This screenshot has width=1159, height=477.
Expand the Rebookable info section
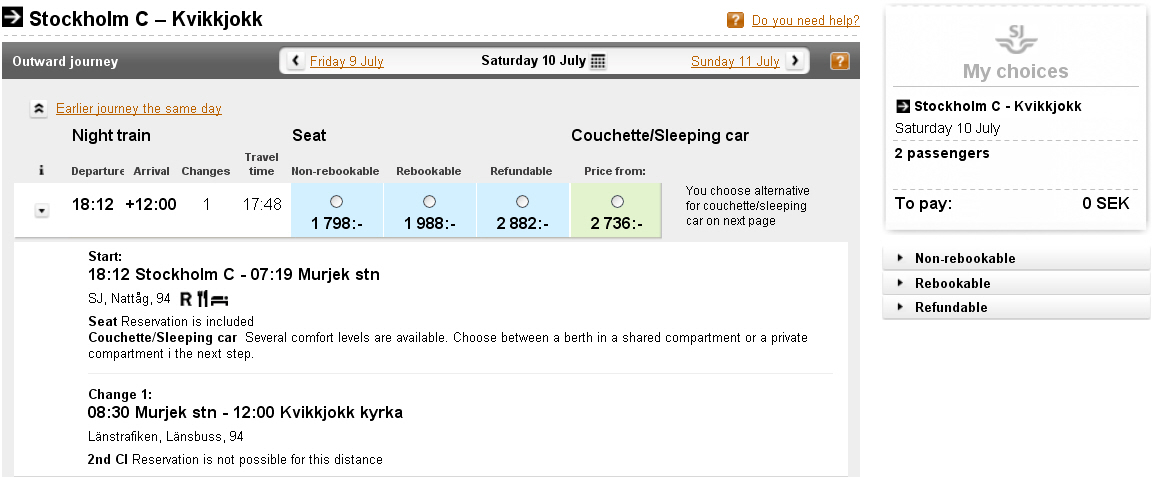point(1016,283)
